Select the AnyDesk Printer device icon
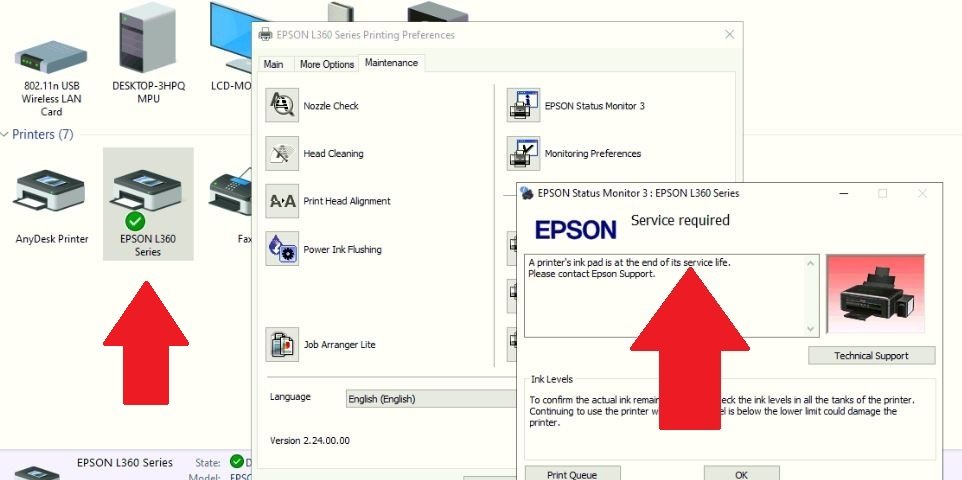The width and height of the screenshot is (962, 480). click(50, 190)
